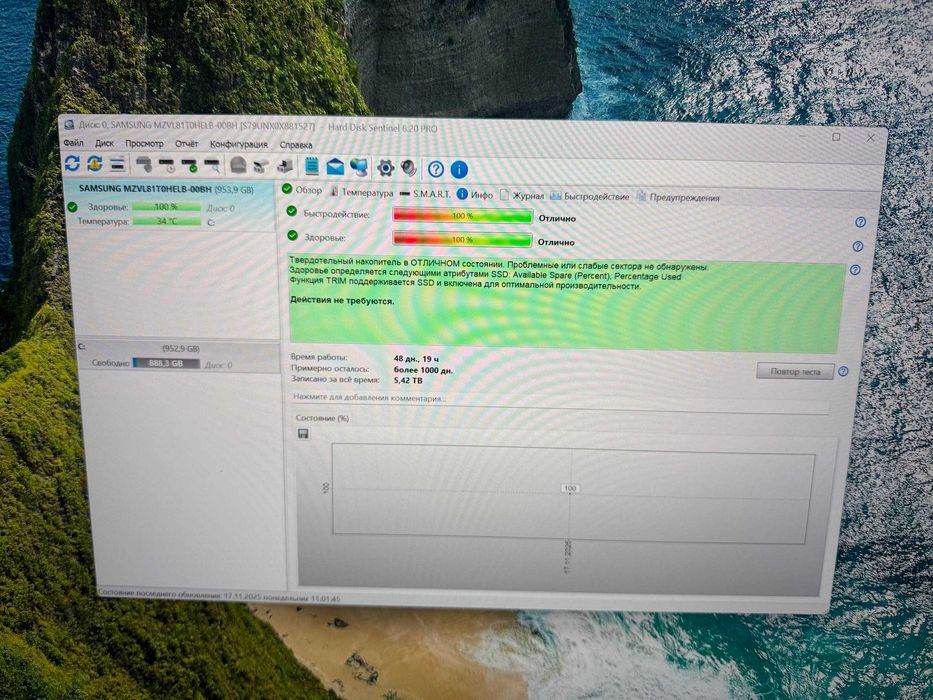Click the status bar last update text
933x700 pixels.
click(x=219, y=596)
